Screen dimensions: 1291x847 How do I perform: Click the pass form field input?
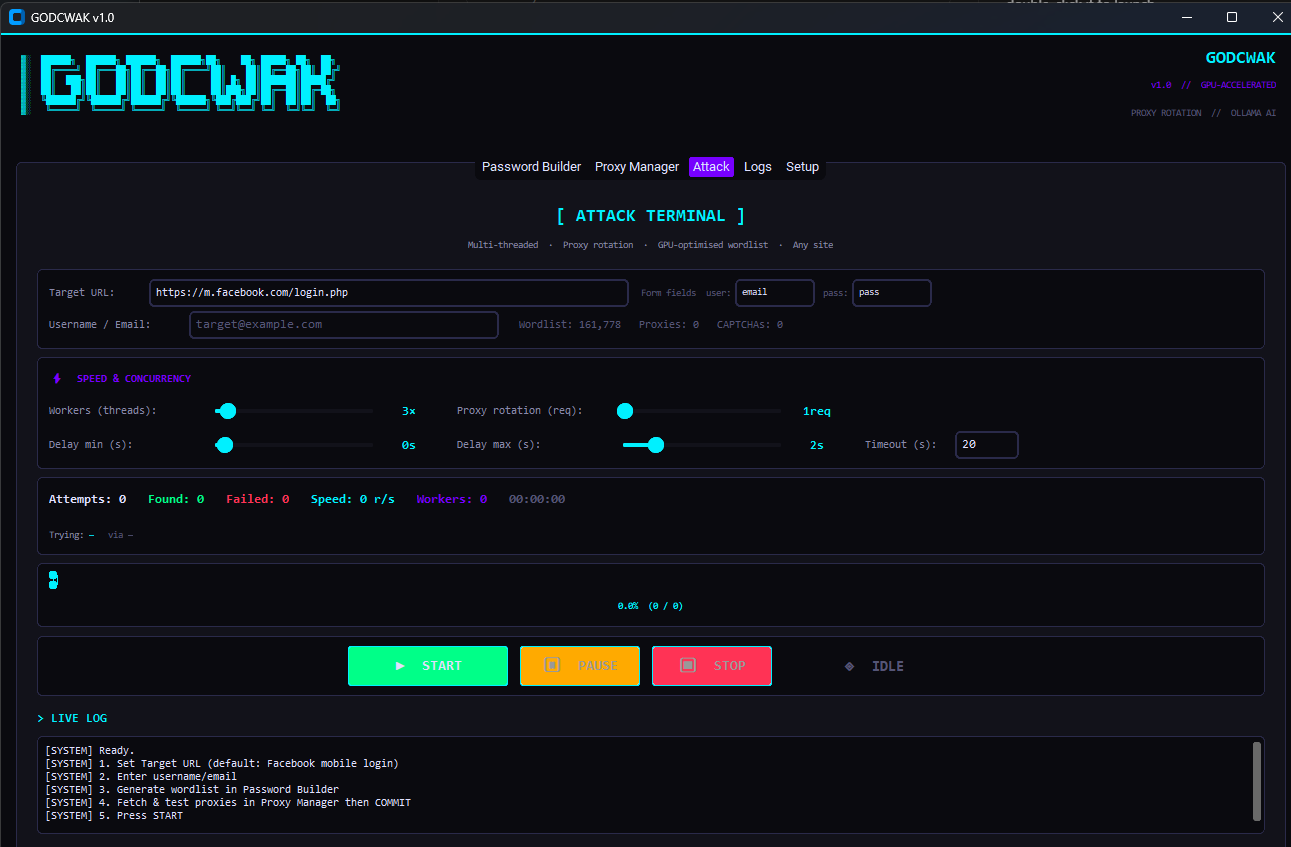click(x=892, y=293)
